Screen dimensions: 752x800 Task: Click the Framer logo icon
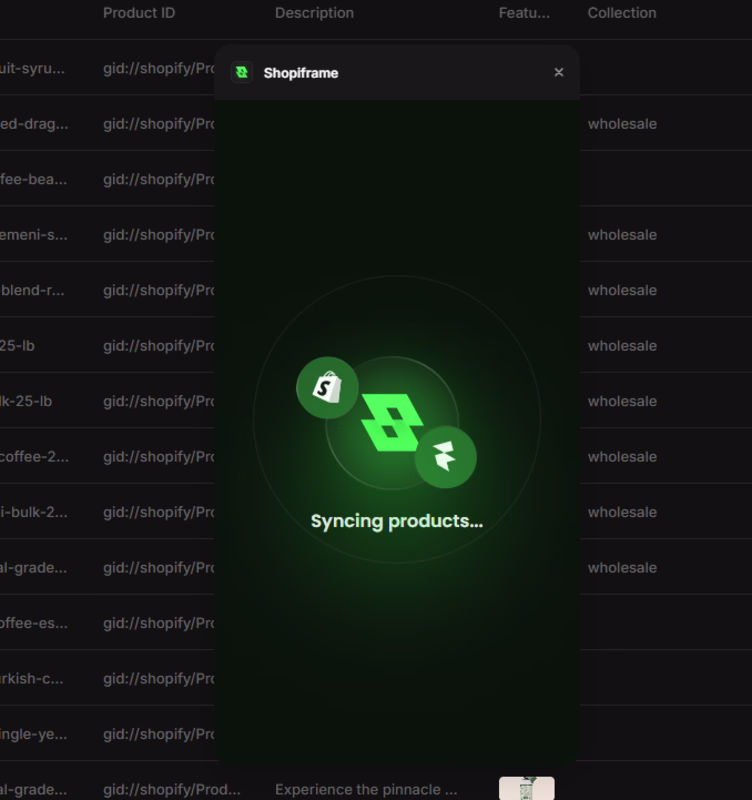coord(445,458)
